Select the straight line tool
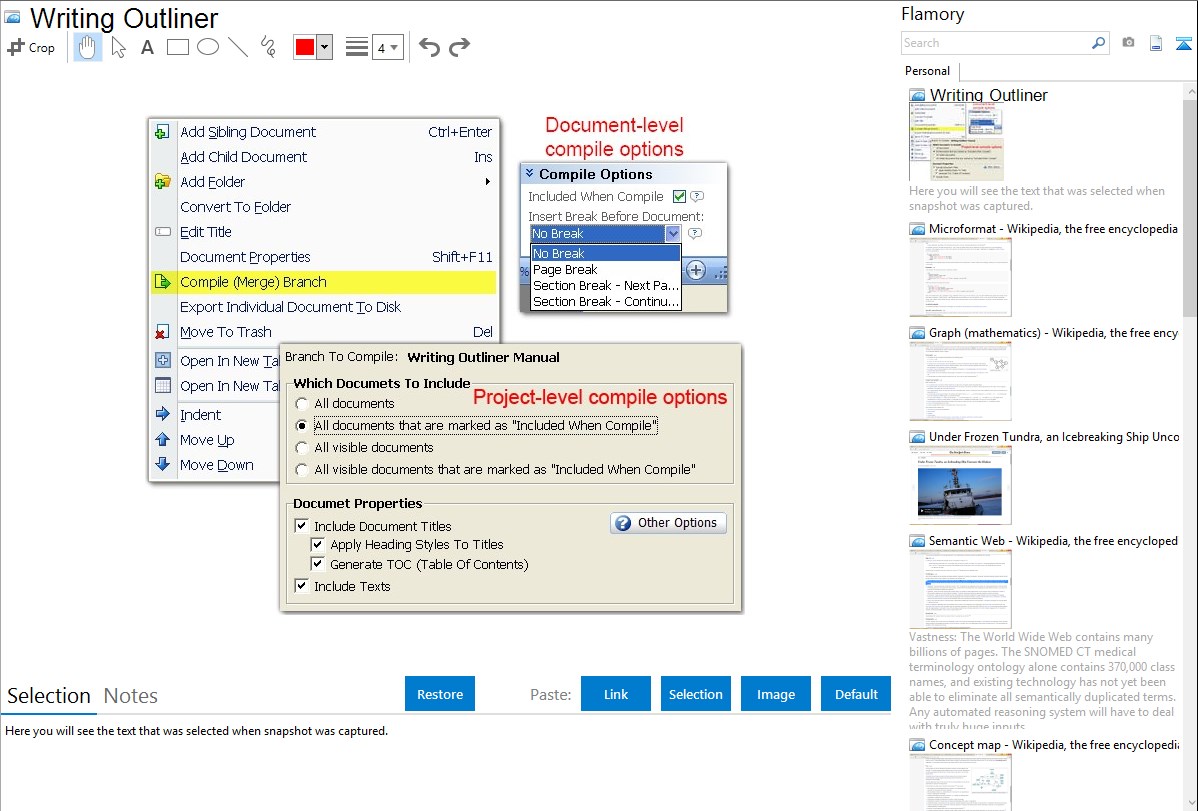Viewport: 1198px width, 811px height. point(238,47)
